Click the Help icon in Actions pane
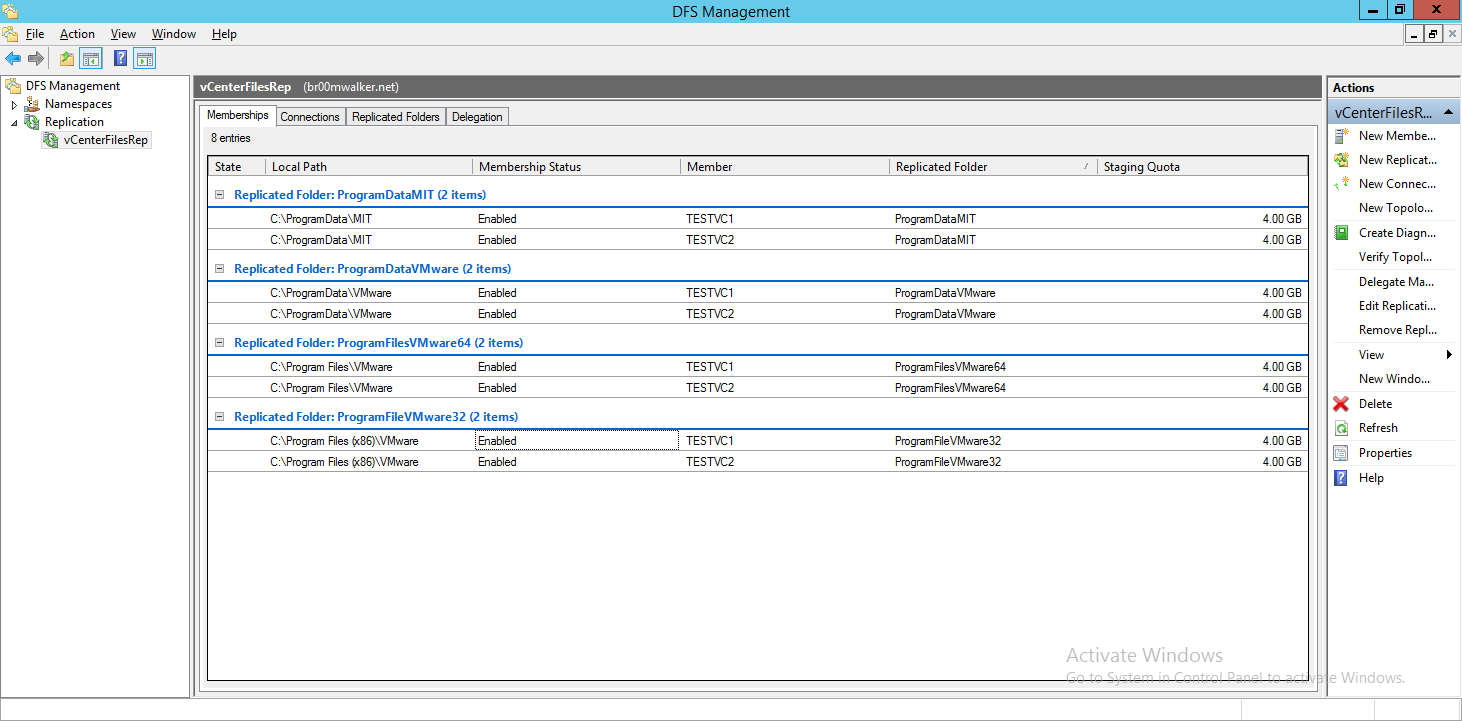Screen dimensions: 1462x721 point(1341,478)
